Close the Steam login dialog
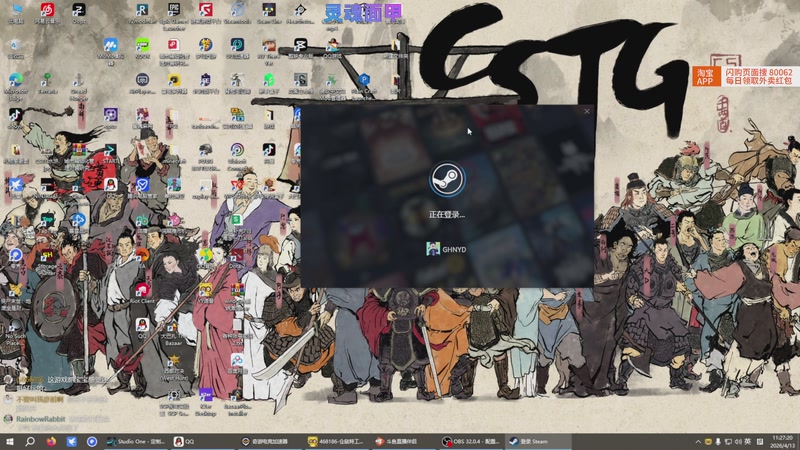800x450 pixels. [587, 111]
